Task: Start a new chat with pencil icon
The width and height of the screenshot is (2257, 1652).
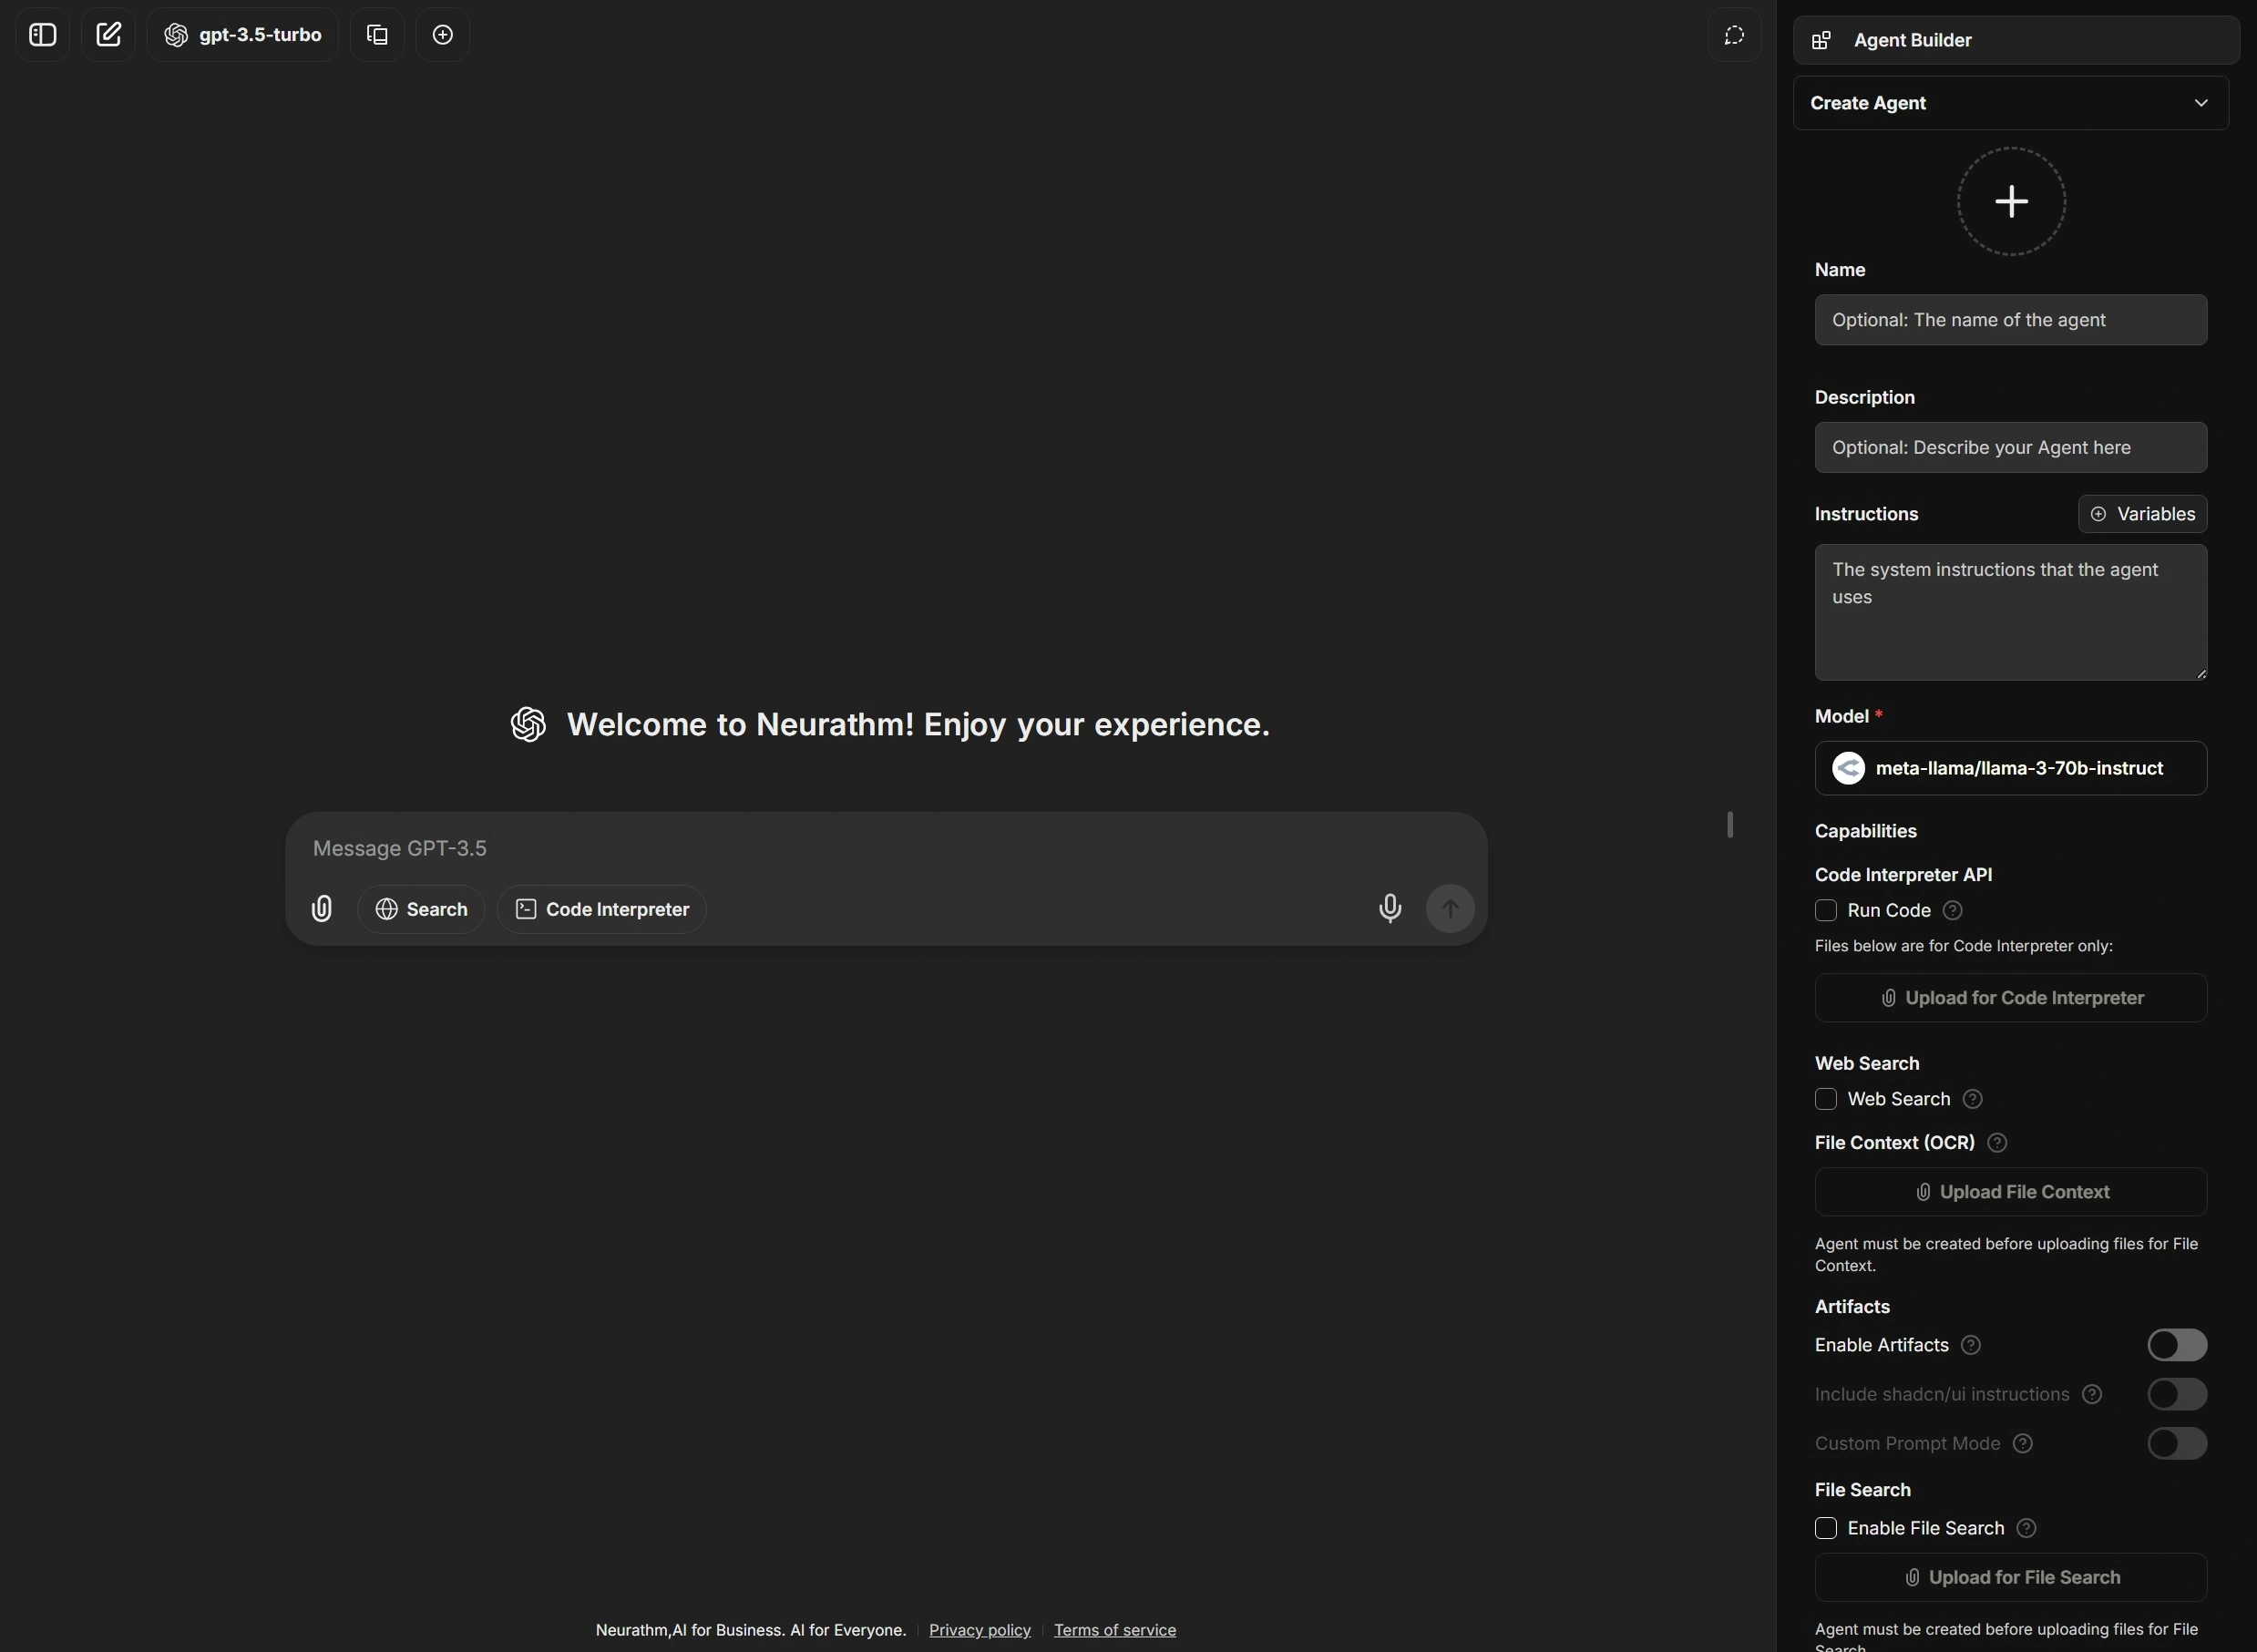Action: pos(108,35)
